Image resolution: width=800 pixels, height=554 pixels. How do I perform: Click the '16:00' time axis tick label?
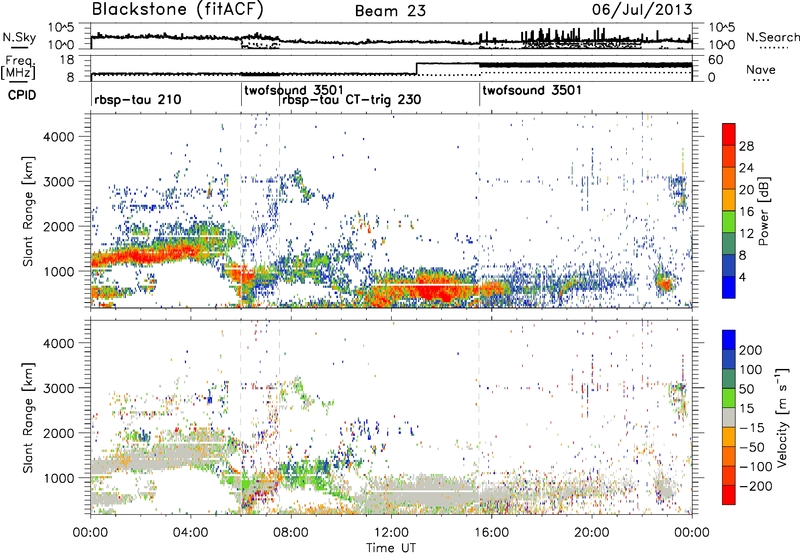pyautogui.click(x=491, y=533)
